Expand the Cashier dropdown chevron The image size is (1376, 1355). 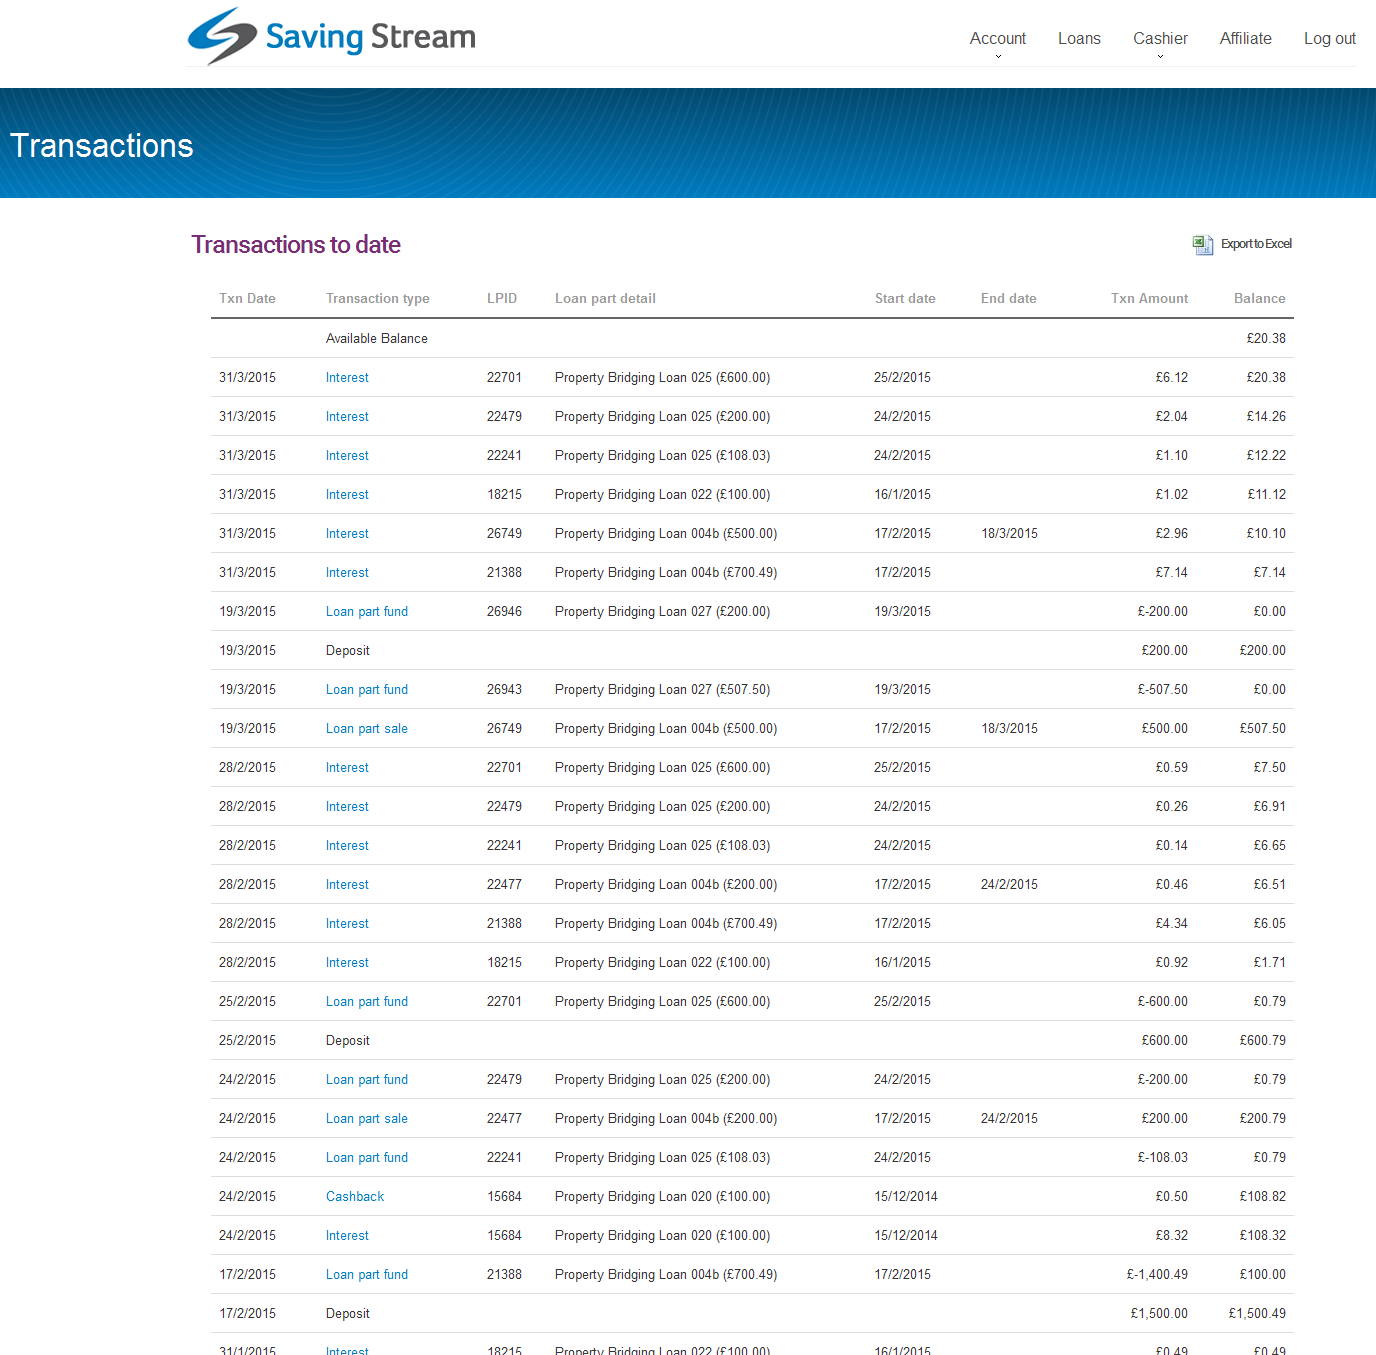click(x=1160, y=56)
